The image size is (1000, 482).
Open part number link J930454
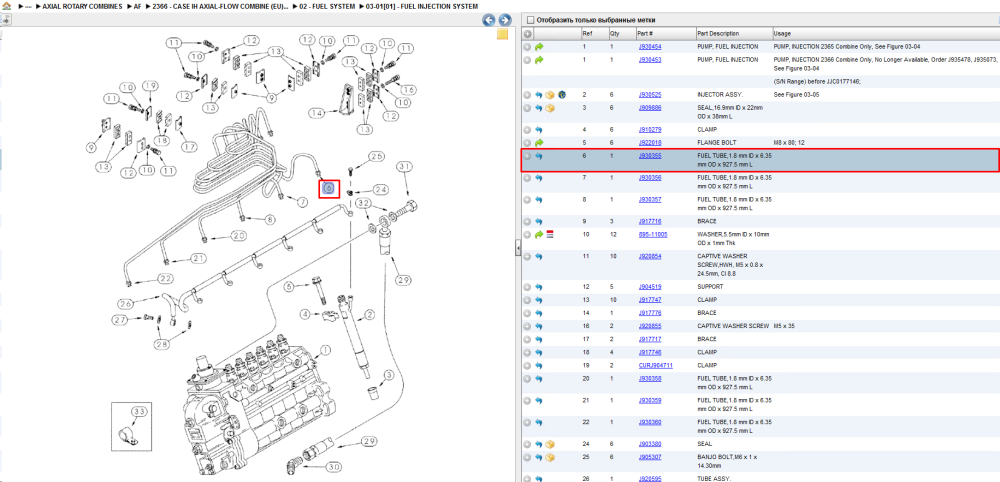click(x=650, y=47)
